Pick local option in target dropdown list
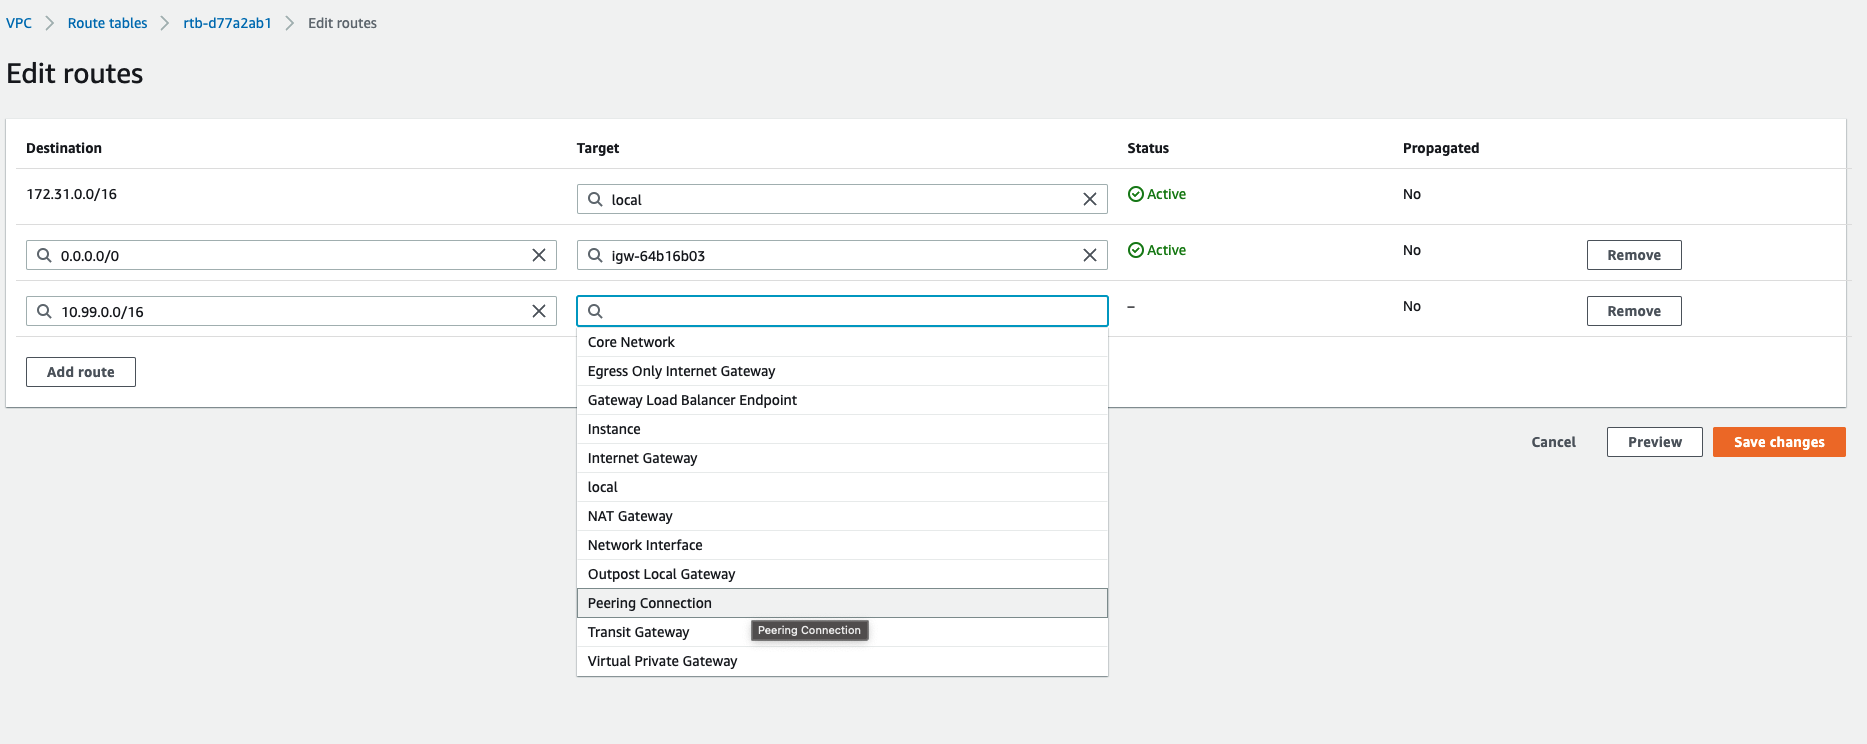The image size is (1867, 744). coord(842,487)
